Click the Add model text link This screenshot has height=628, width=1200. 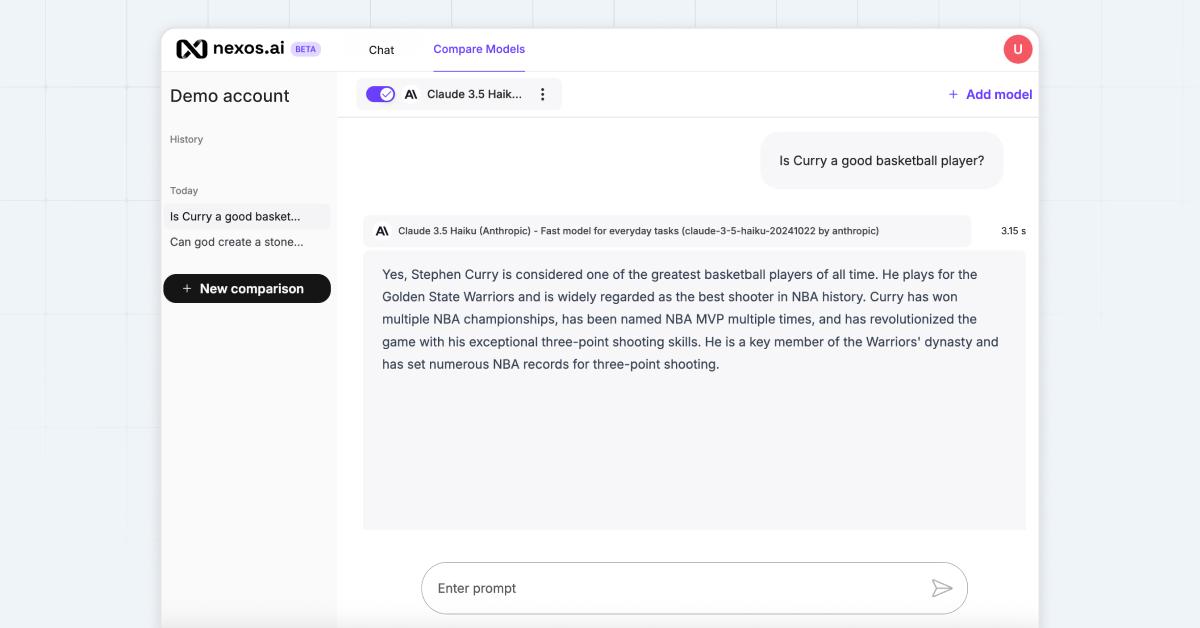pyautogui.click(x=998, y=94)
